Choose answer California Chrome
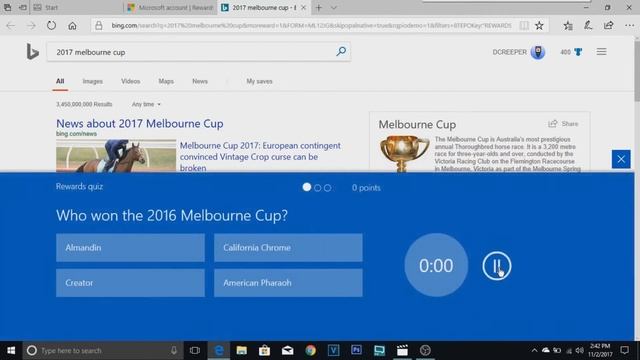The width and height of the screenshot is (640, 360). tap(288, 248)
